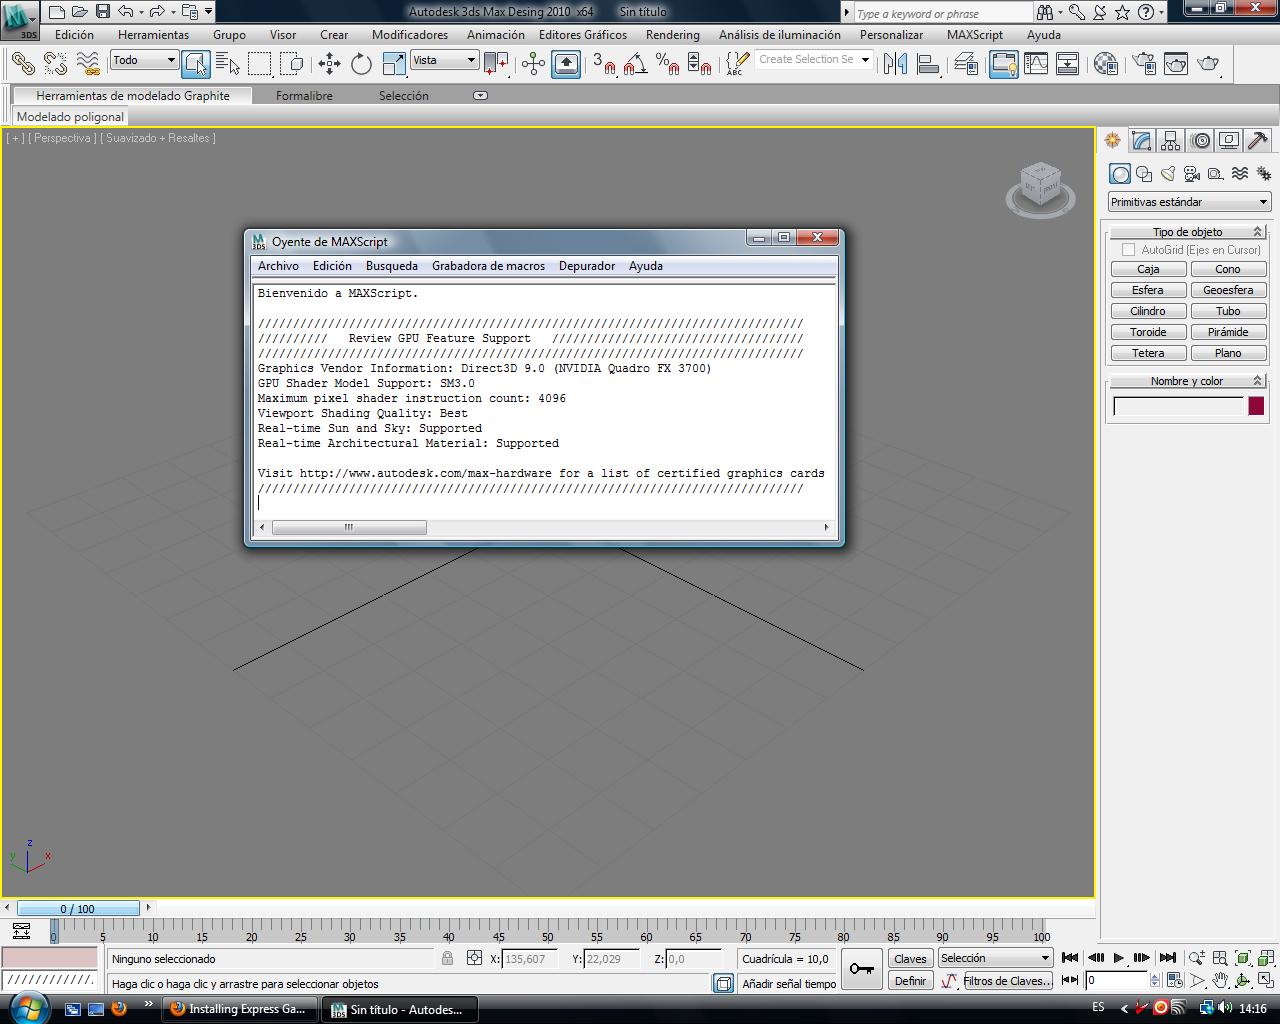Open the Rendering menu
Screen dimensions: 1280x1024
point(673,35)
